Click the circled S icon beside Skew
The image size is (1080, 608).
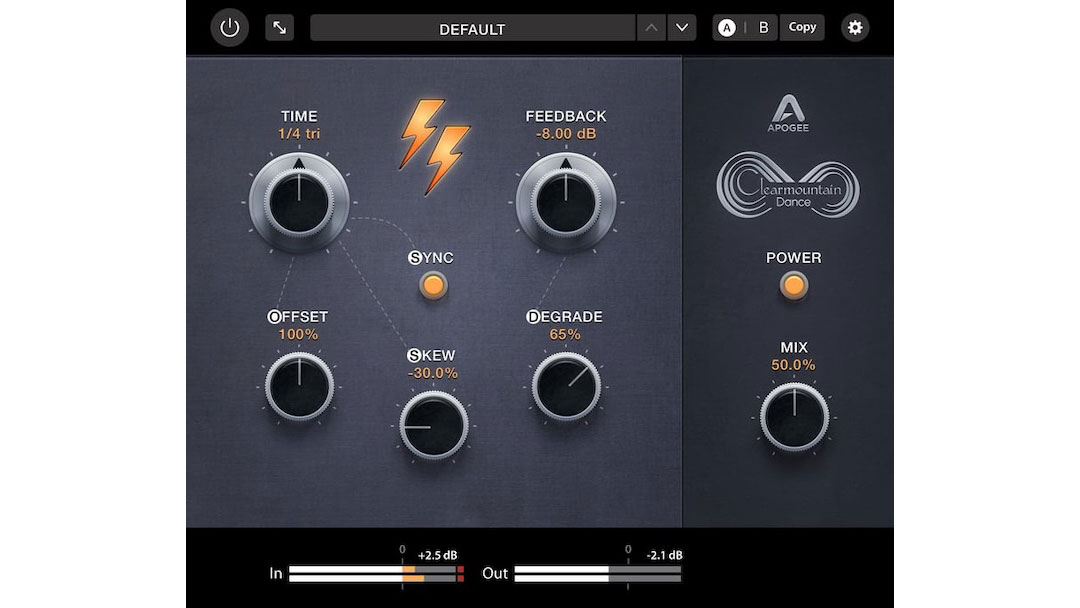(x=414, y=355)
